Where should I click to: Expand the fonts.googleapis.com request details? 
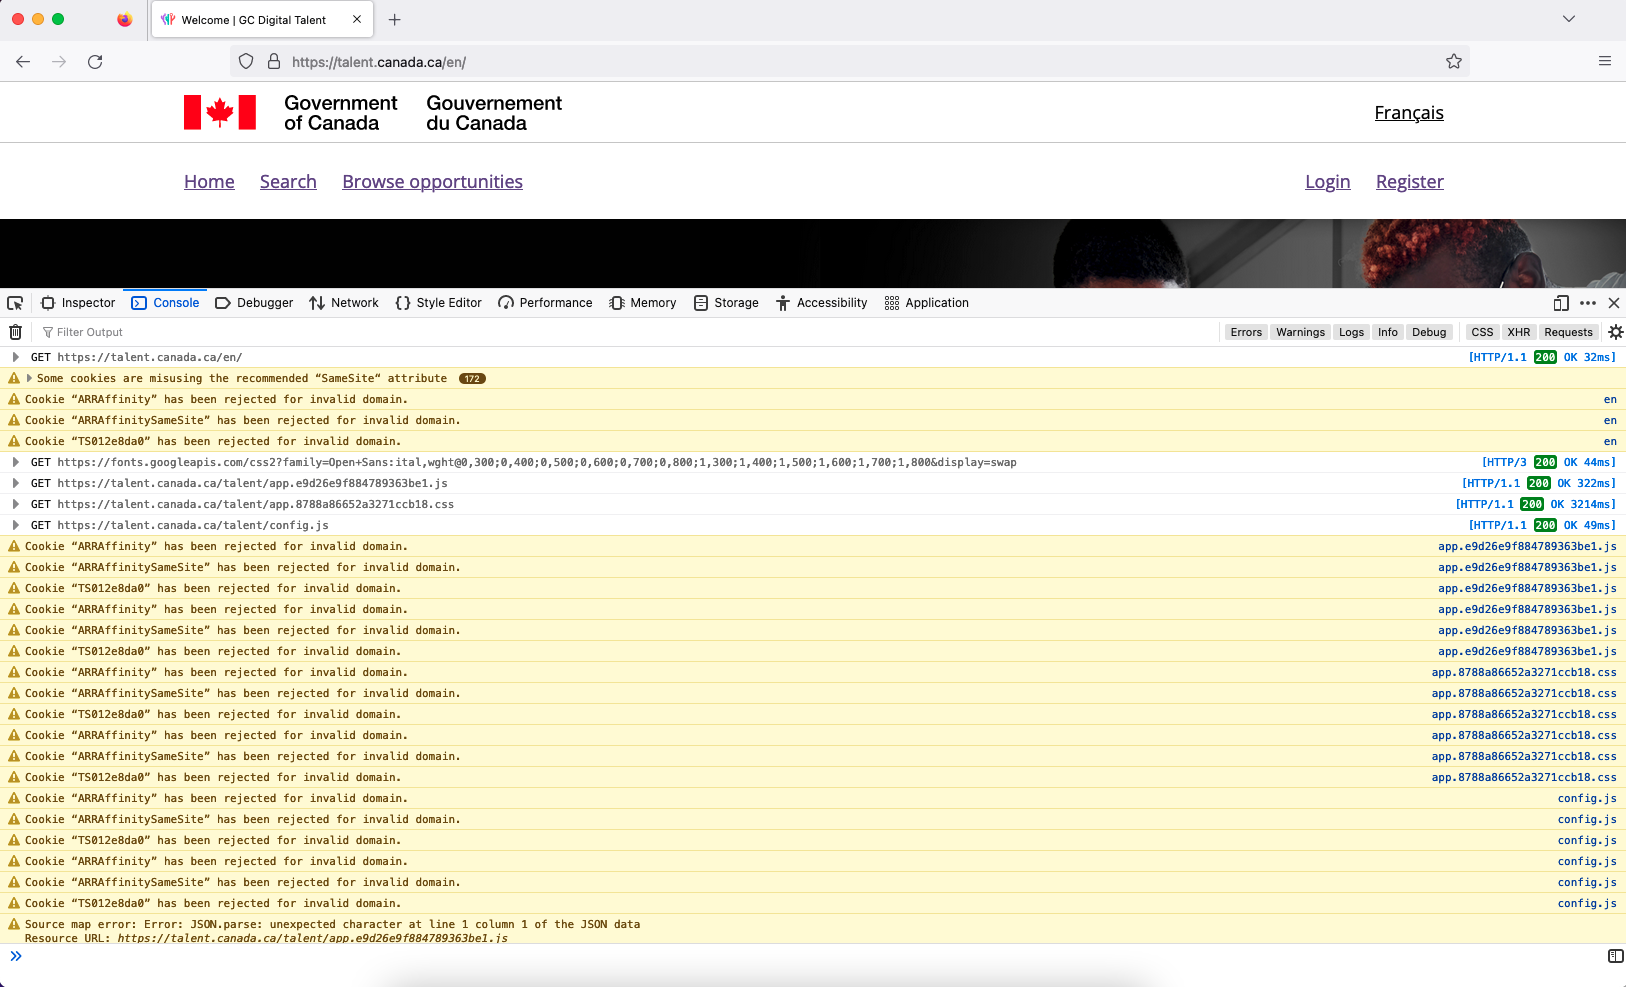coord(15,462)
